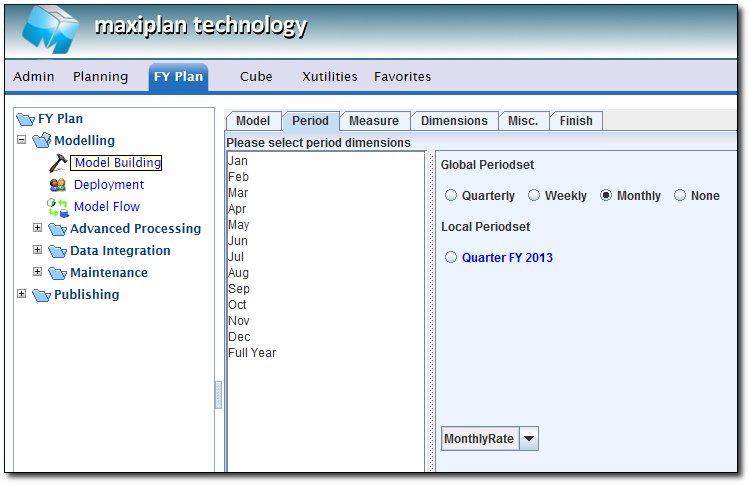
Task: Open the Cube menu
Action: click(x=255, y=76)
